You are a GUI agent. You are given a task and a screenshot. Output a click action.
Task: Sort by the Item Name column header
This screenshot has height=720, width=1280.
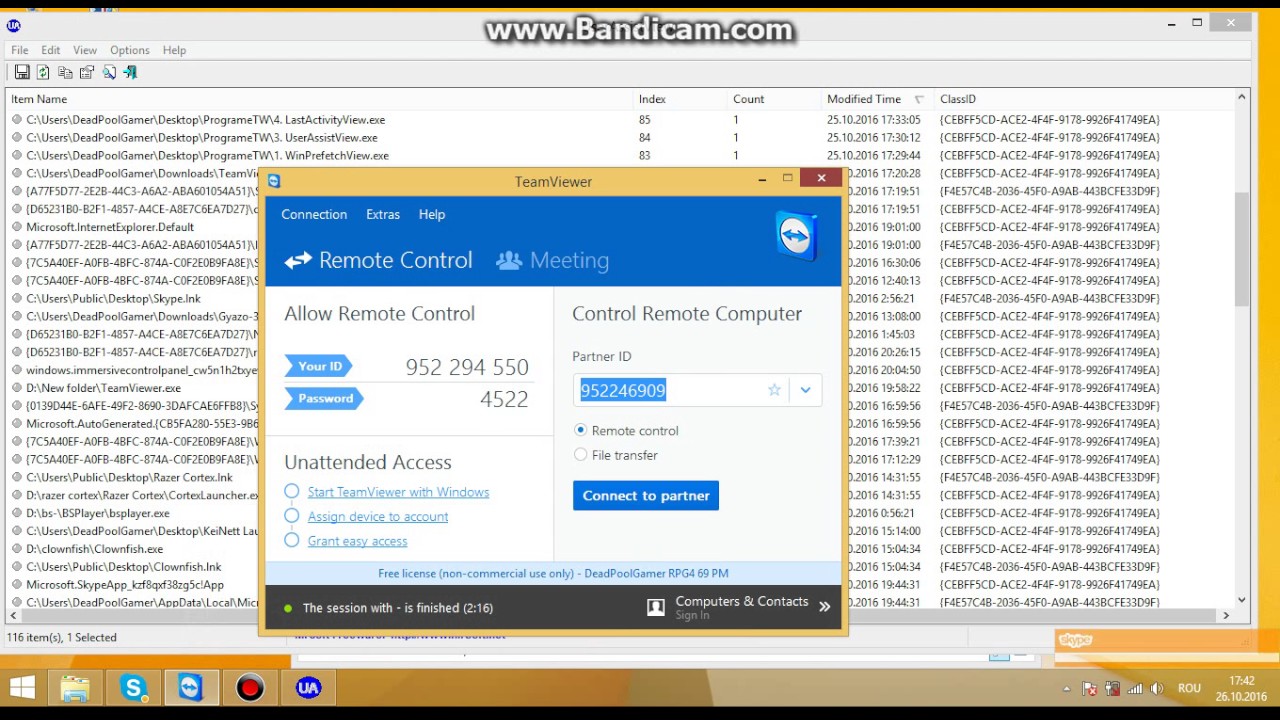[x=320, y=99]
